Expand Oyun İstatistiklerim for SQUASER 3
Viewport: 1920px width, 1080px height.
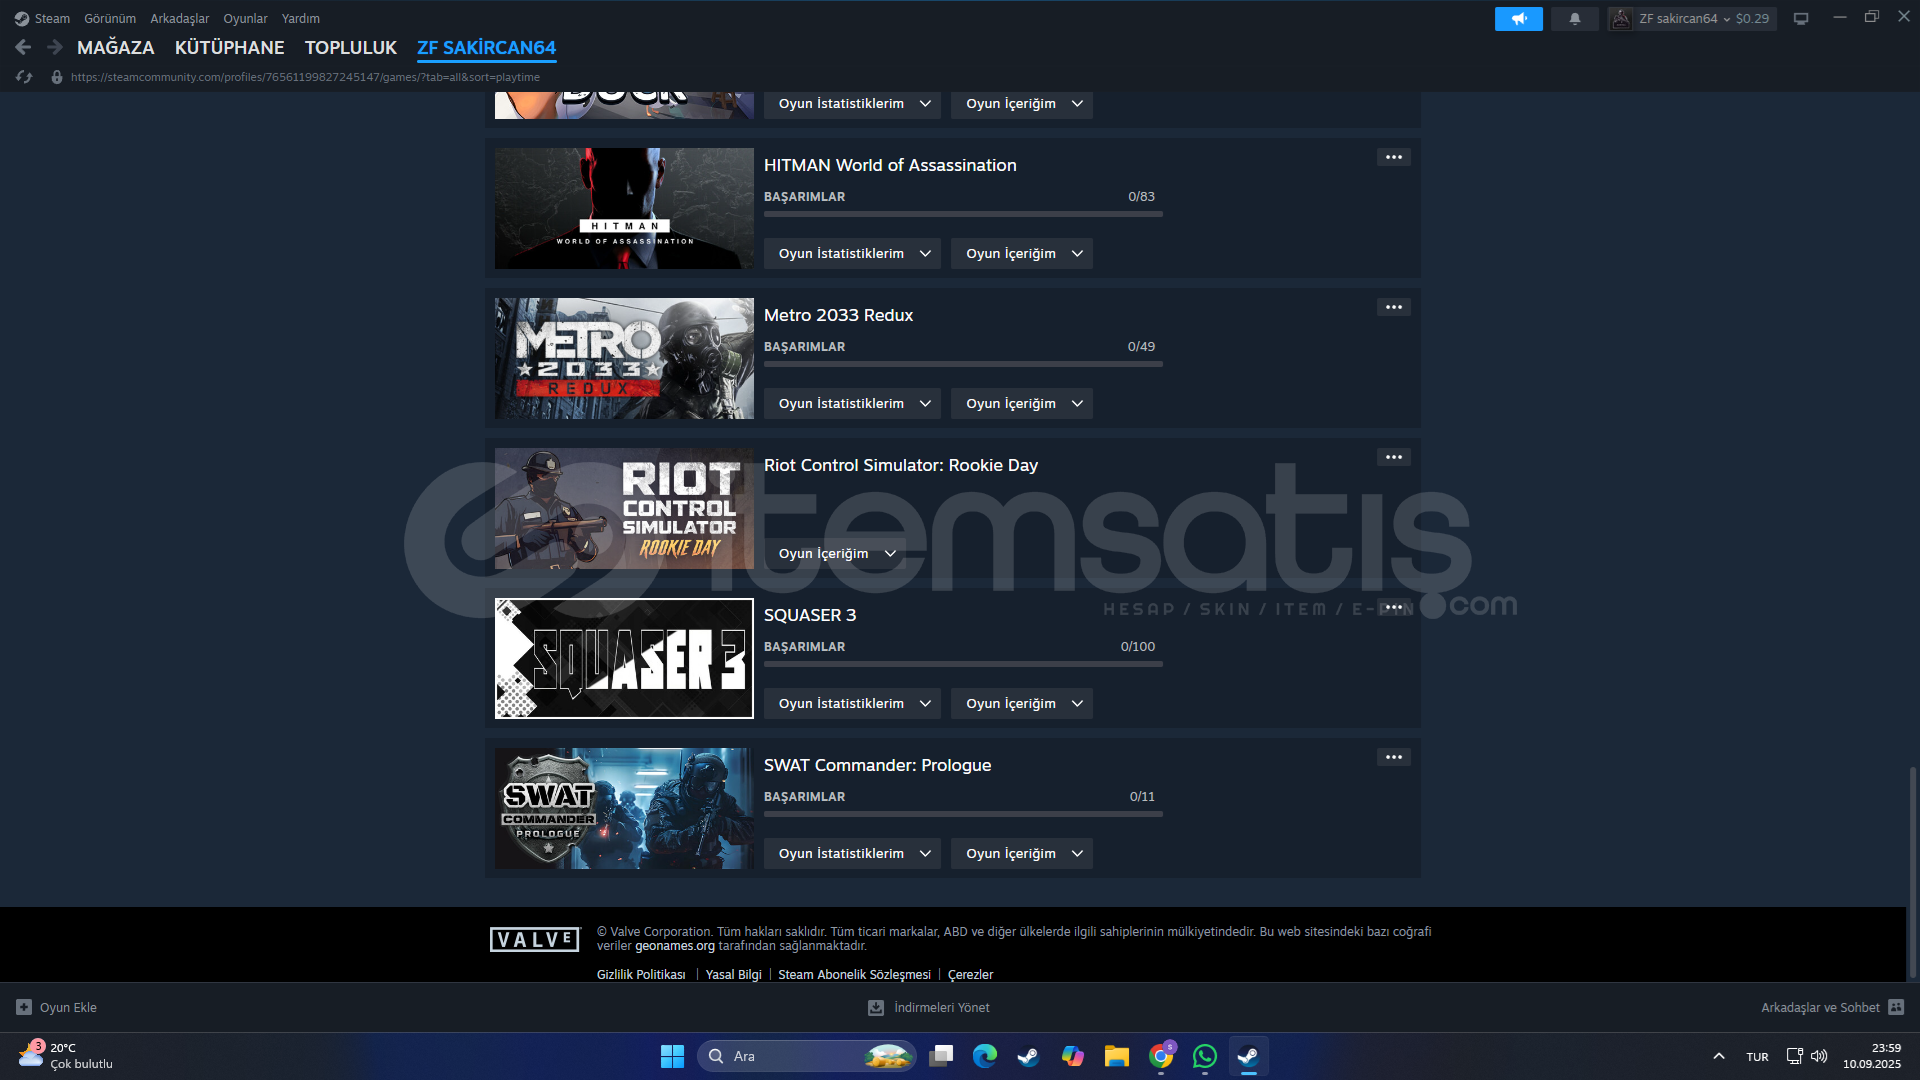[x=852, y=703]
